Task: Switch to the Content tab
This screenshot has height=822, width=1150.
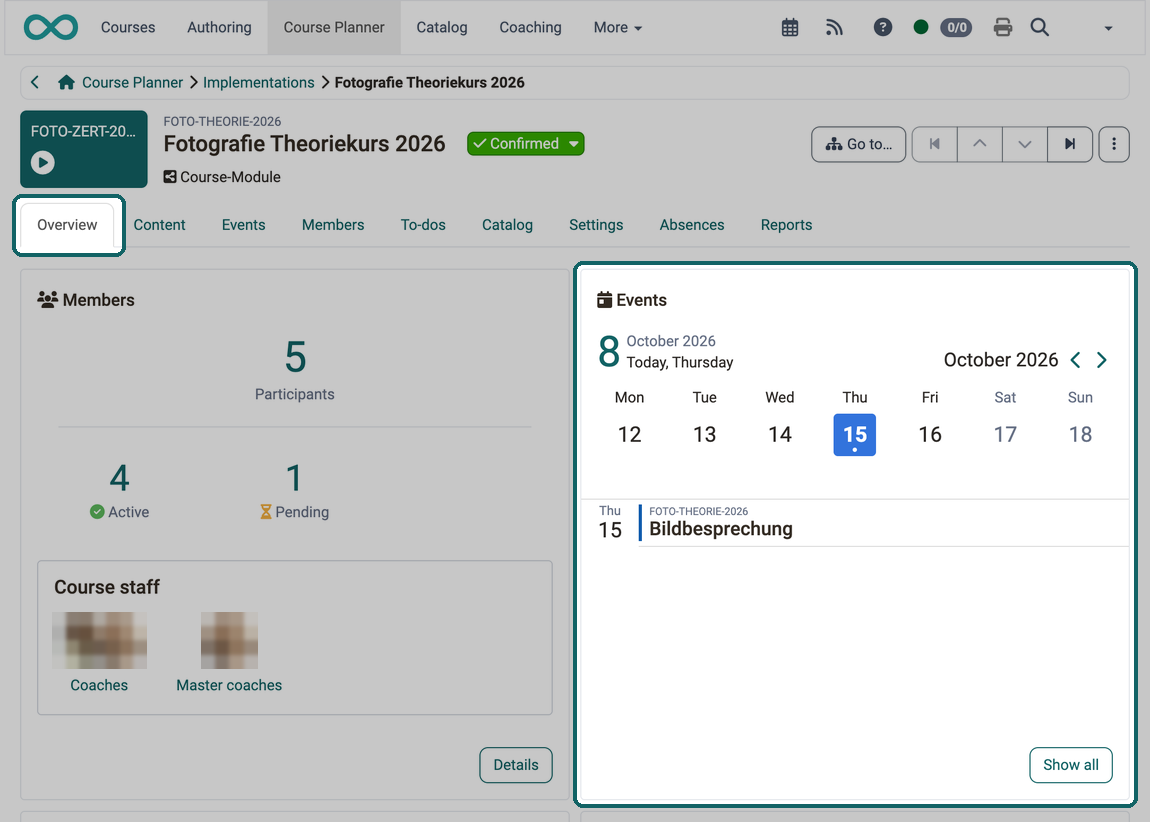Action: (x=159, y=225)
